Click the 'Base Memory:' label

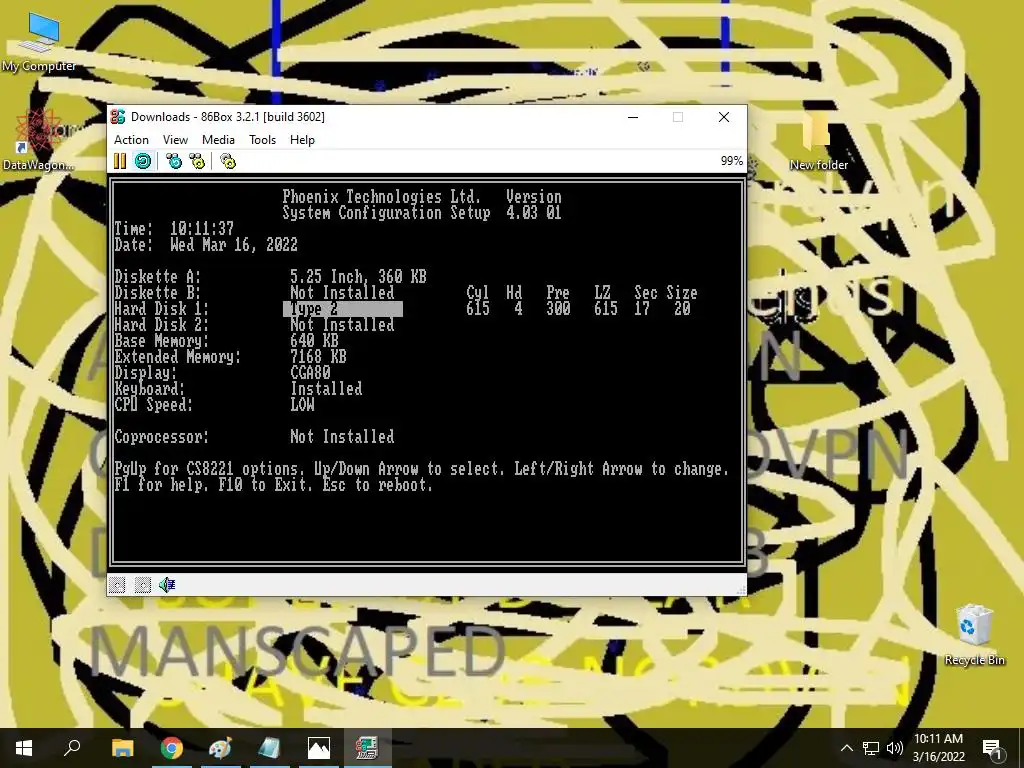[161, 341]
